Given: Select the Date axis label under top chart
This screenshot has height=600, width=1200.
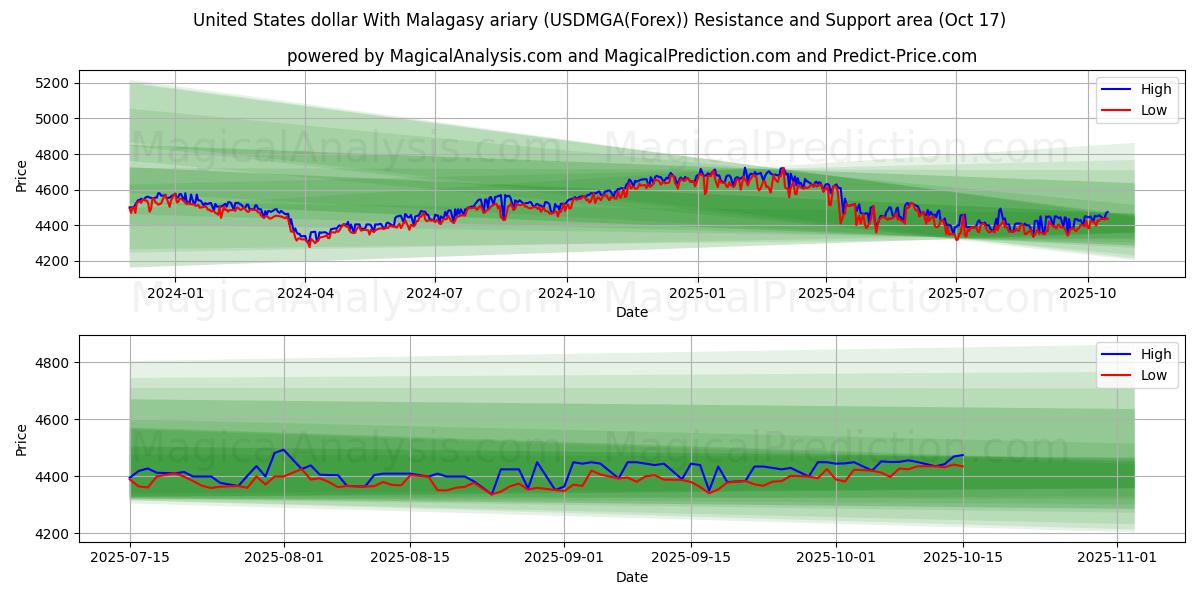Looking at the screenshot, I should pyautogui.click(x=631, y=312).
